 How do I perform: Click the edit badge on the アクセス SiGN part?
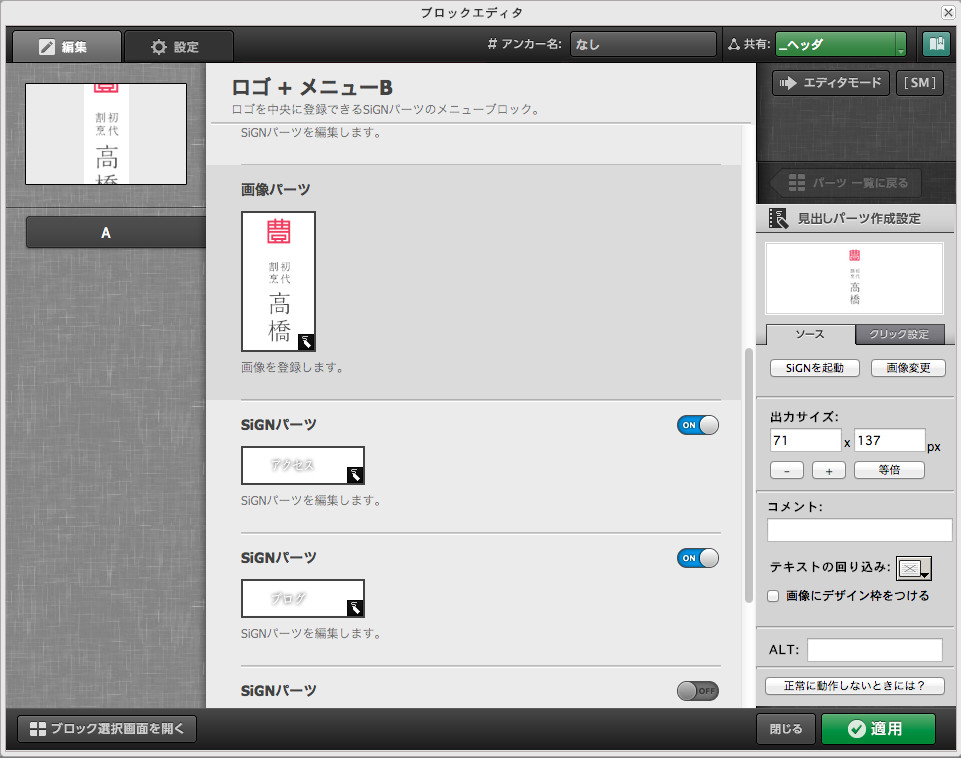[355, 475]
